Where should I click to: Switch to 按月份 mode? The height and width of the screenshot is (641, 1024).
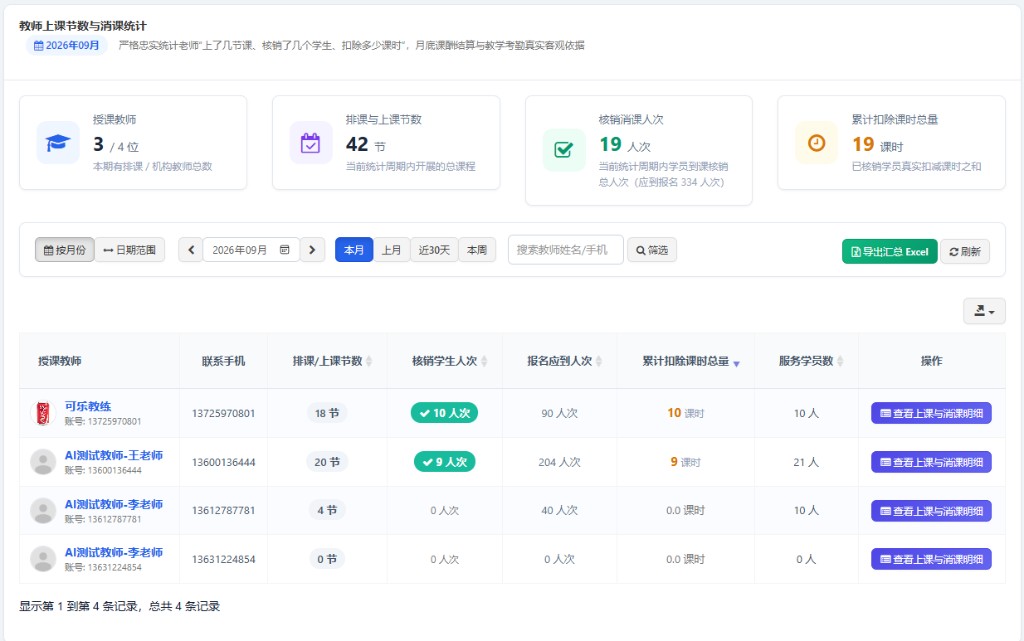pyautogui.click(x=65, y=250)
